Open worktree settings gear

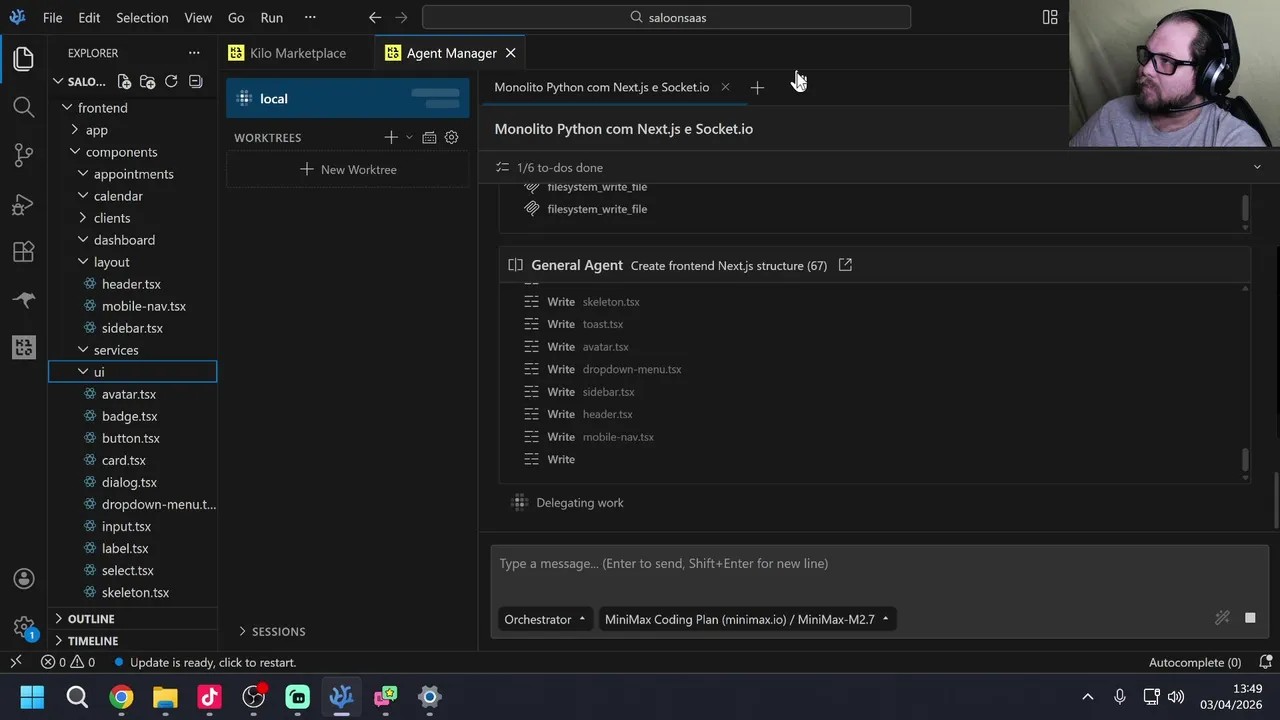[x=451, y=137]
